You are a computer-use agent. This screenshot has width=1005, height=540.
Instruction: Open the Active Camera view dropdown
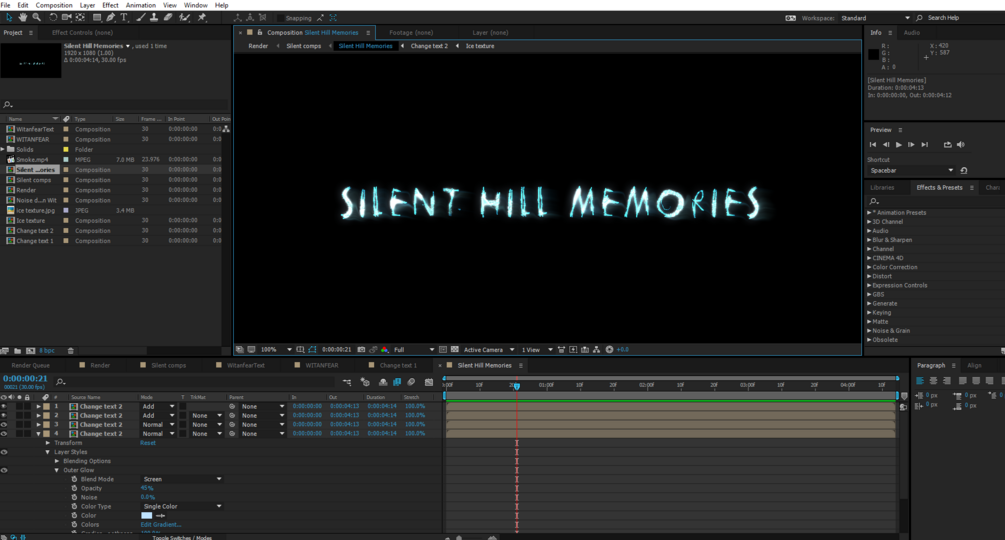488,350
